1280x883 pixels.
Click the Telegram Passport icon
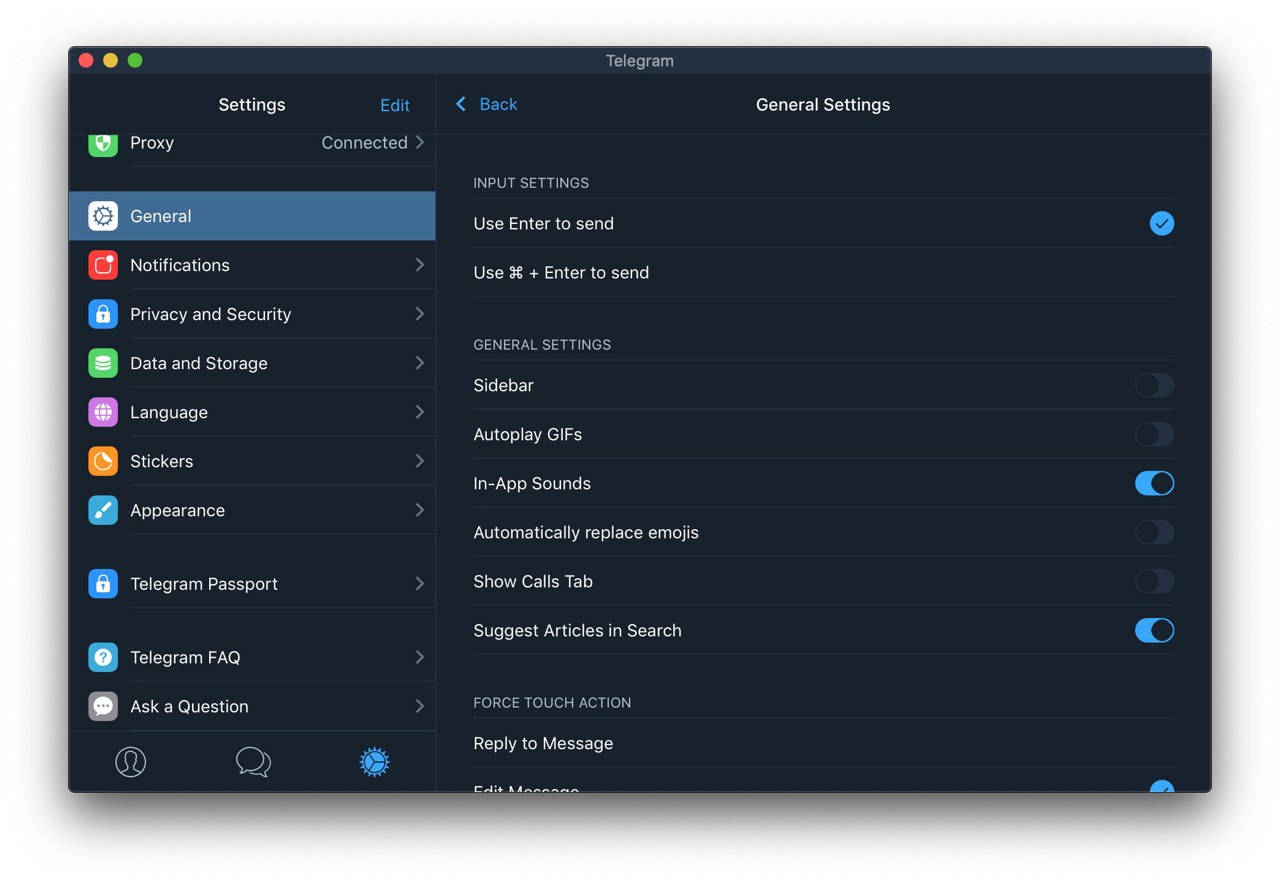click(x=103, y=584)
